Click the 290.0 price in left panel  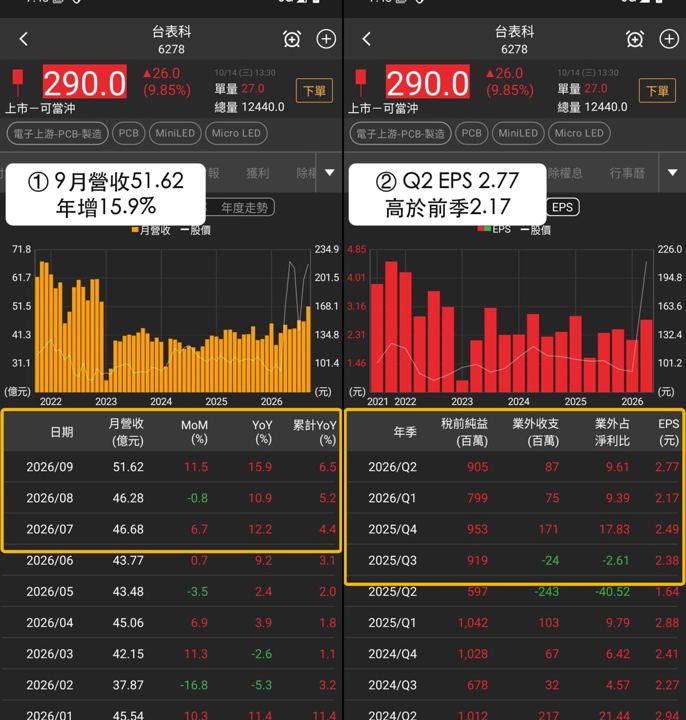[x=84, y=83]
